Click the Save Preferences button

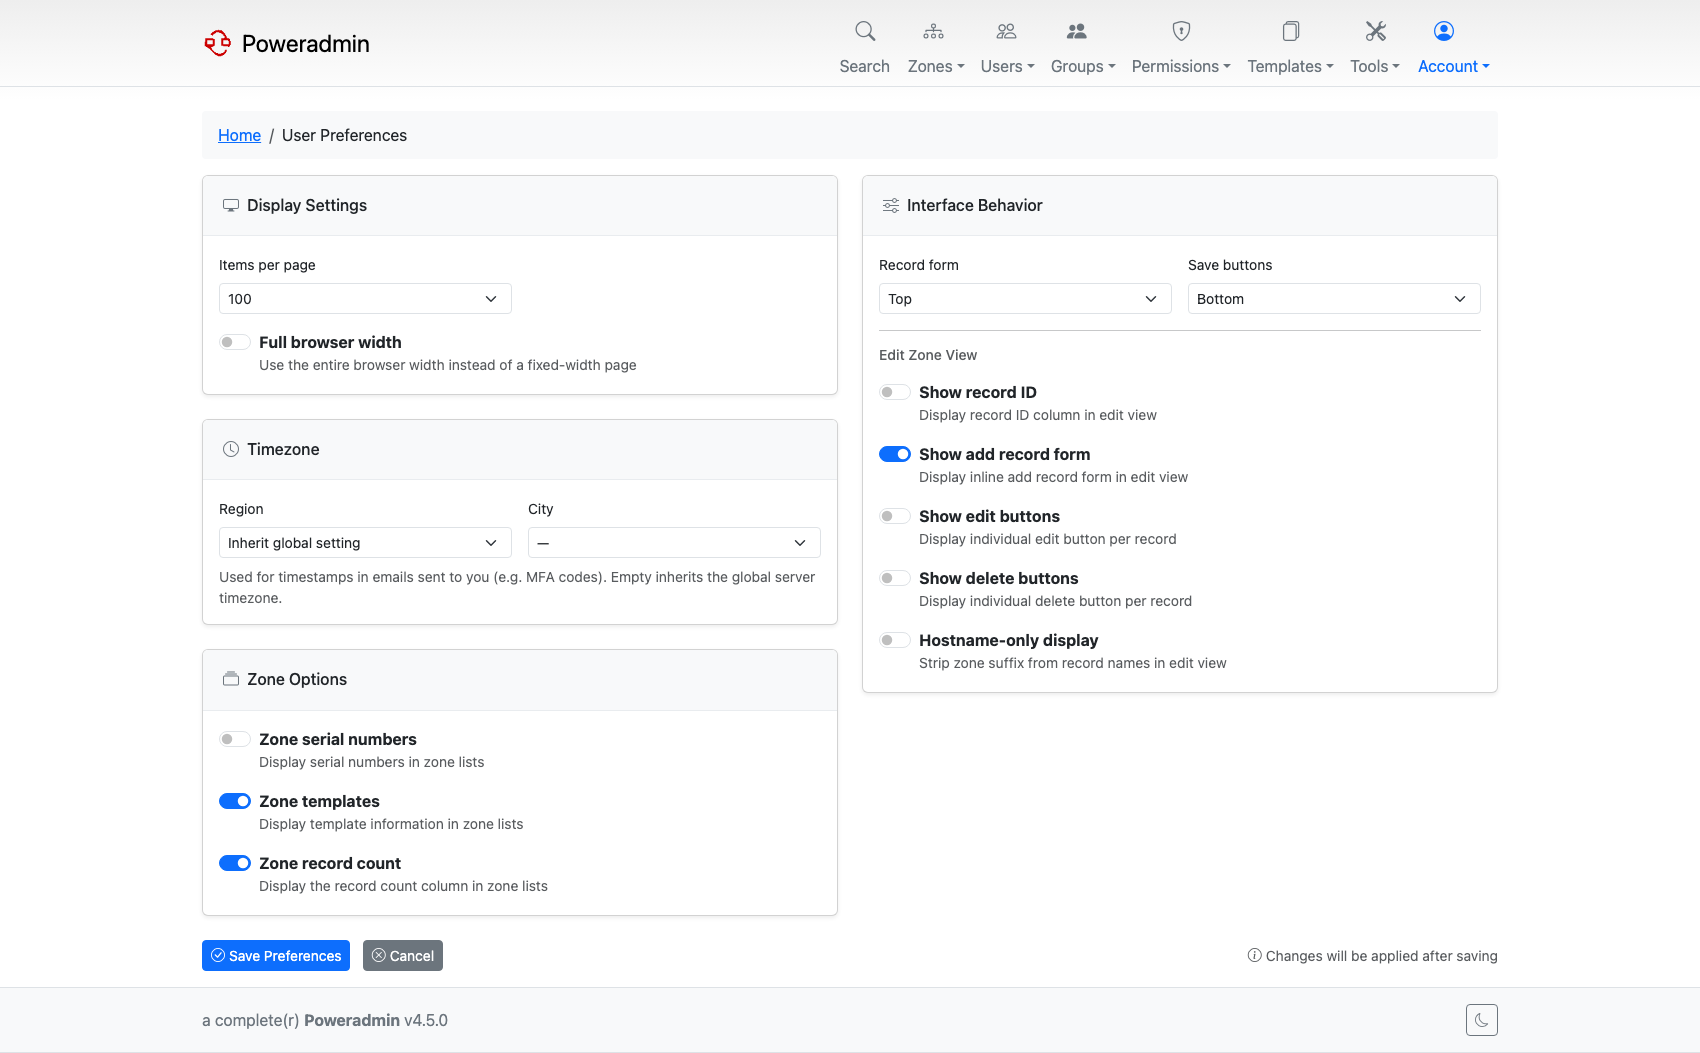[x=276, y=955]
